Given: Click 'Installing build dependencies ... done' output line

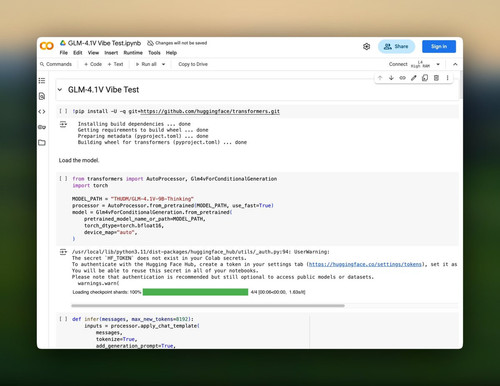Looking at the screenshot, I should (134, 124).
